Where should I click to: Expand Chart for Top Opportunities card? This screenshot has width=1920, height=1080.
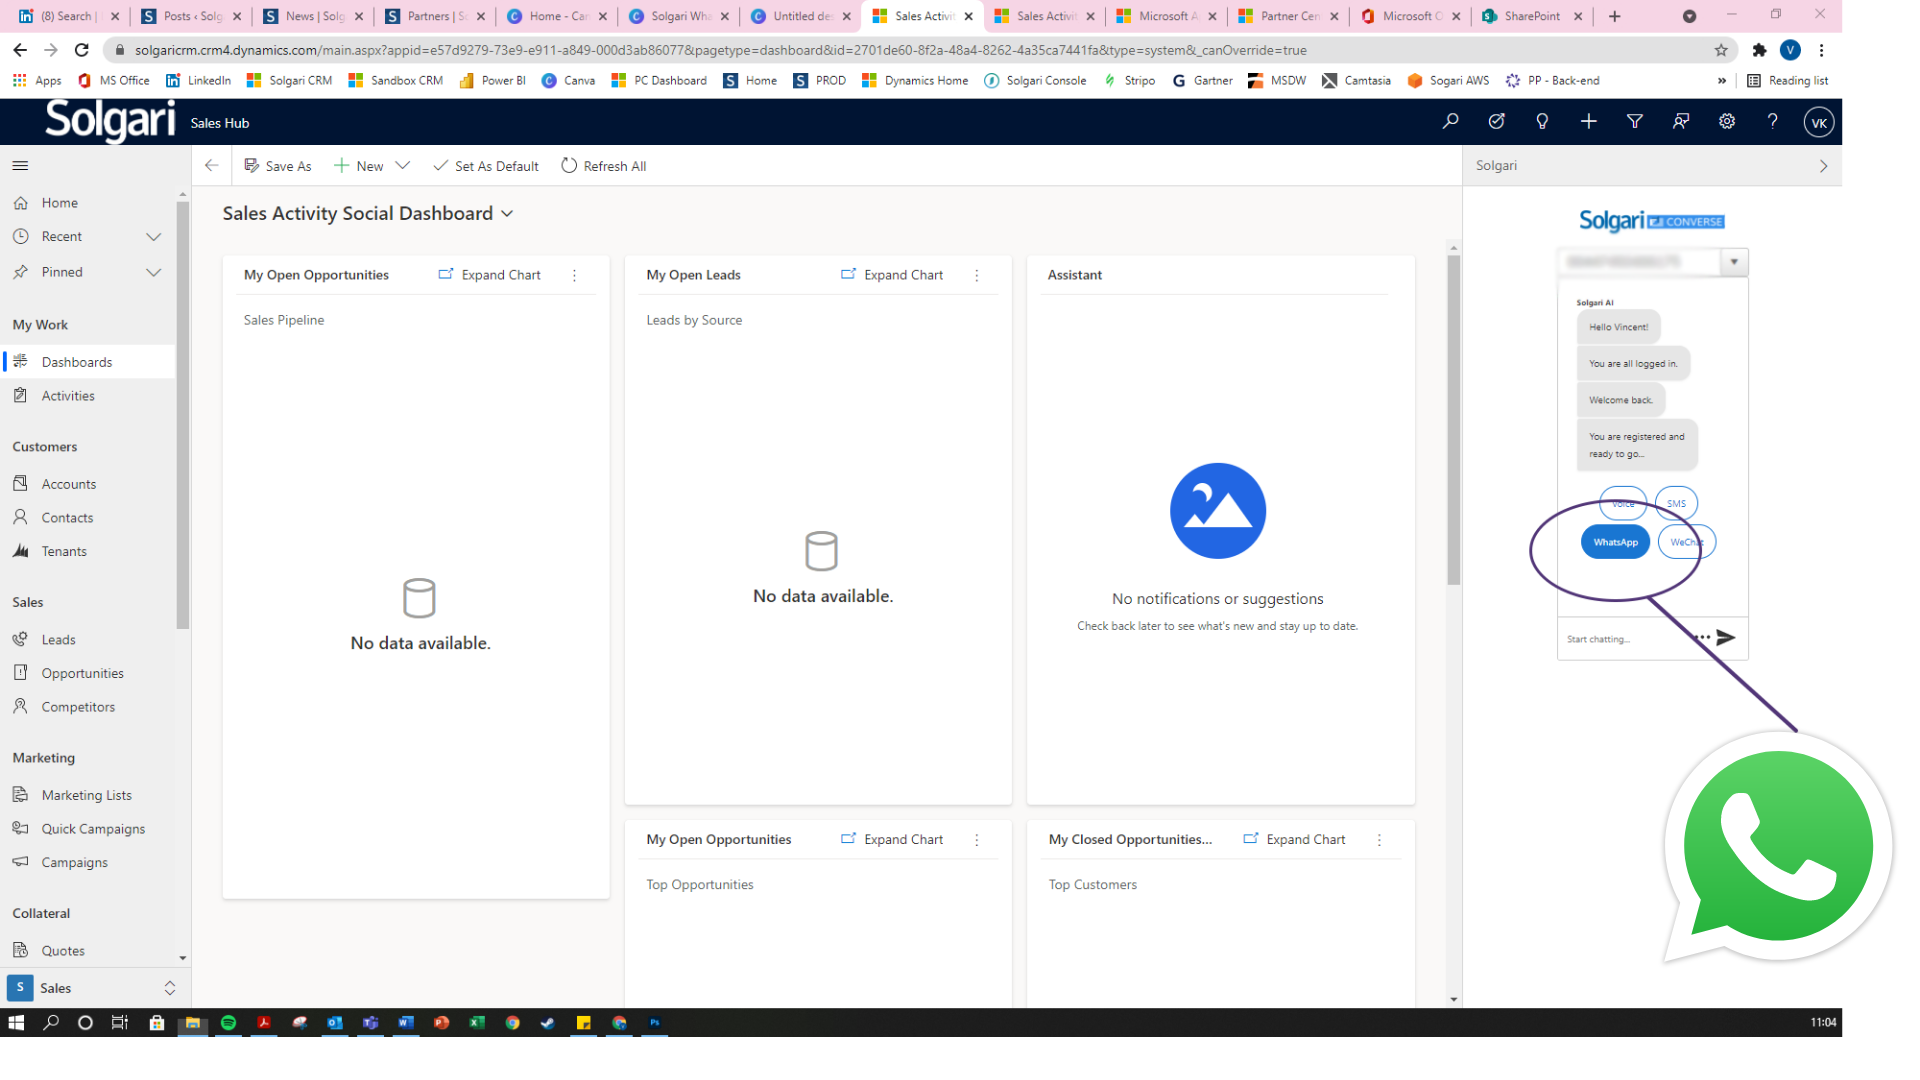tap(892, 840)
